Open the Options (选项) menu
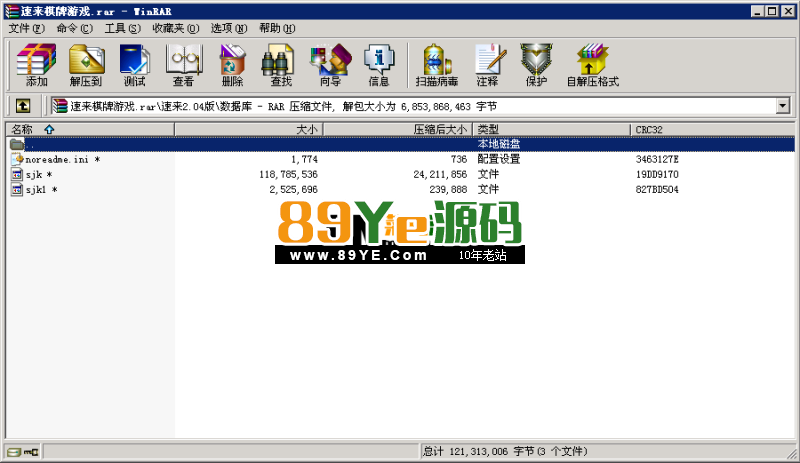The width and height of the screenshot is (800, 463). point(229,29)
